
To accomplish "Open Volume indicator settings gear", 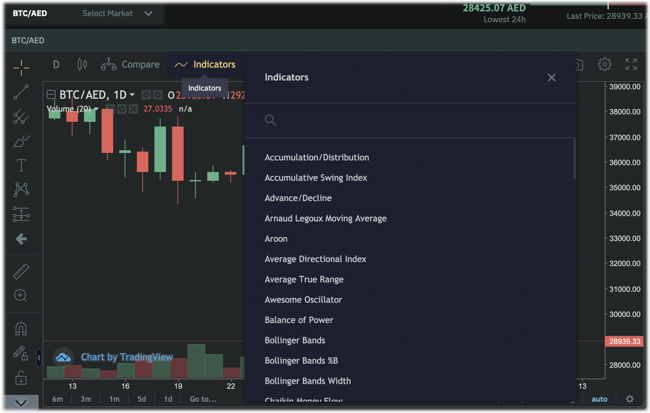I will tap(121, 109).
